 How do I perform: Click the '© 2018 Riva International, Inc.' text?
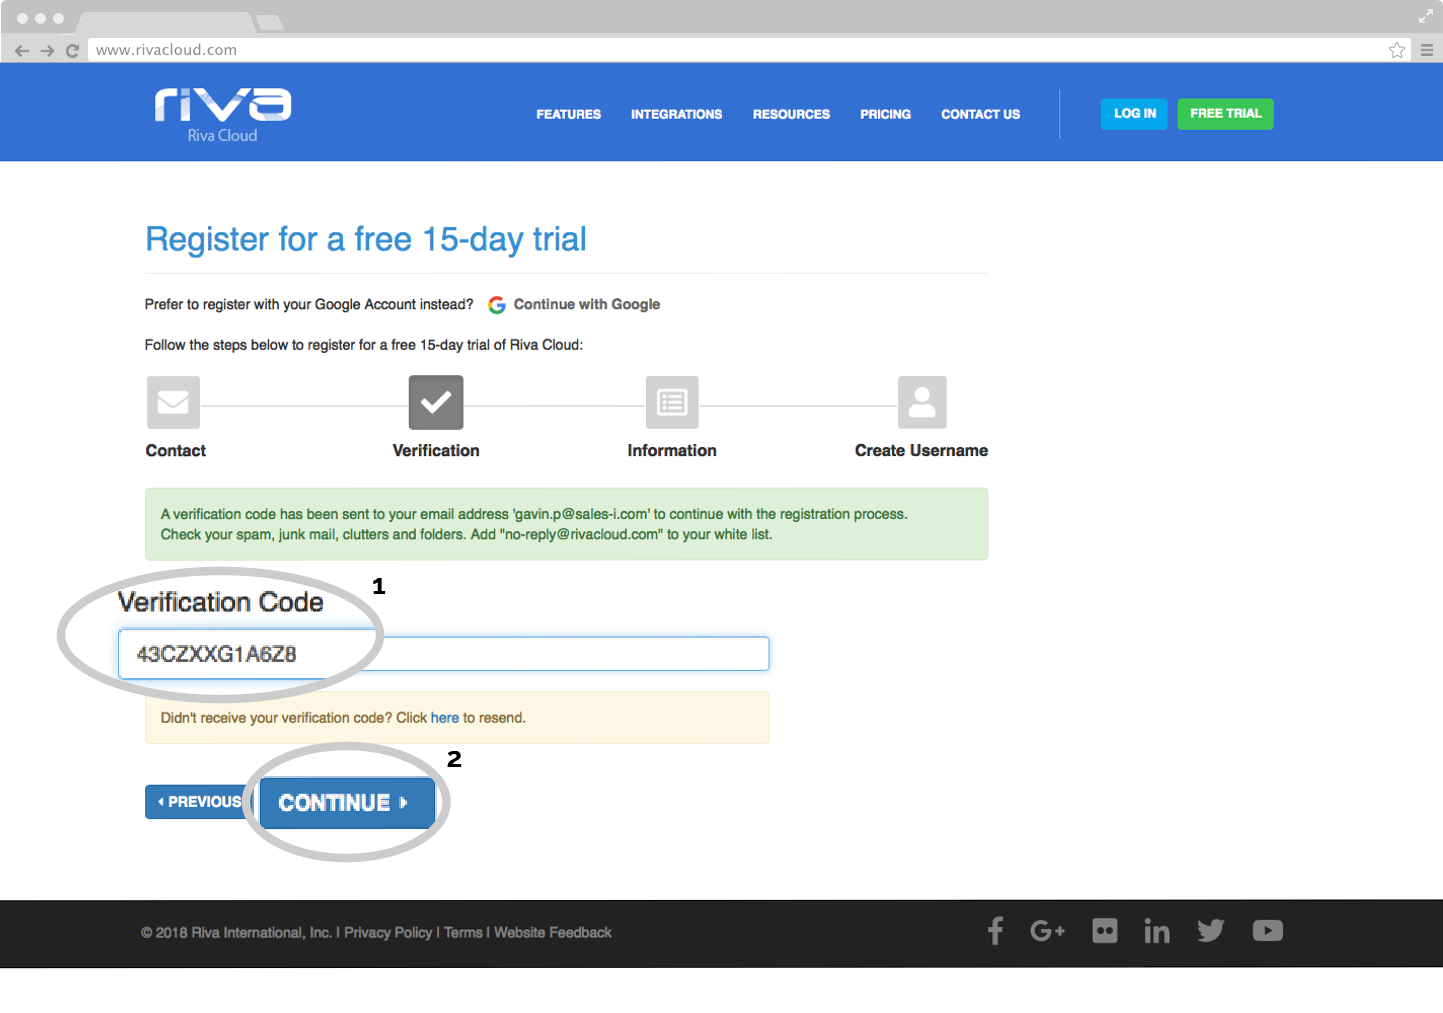236,932
